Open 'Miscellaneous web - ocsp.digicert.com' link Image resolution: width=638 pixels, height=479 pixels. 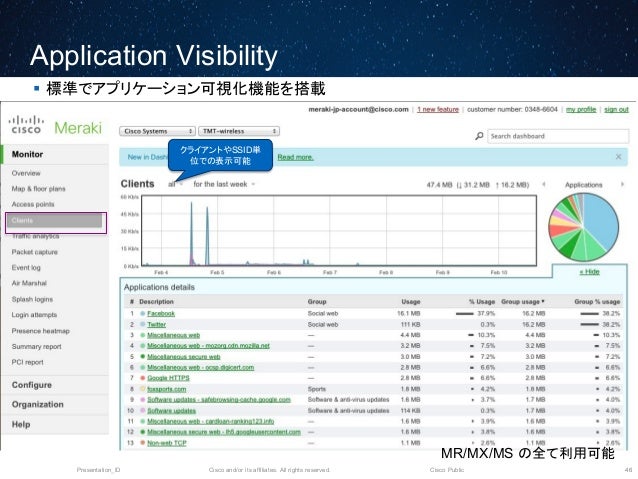tap(201, 367)
